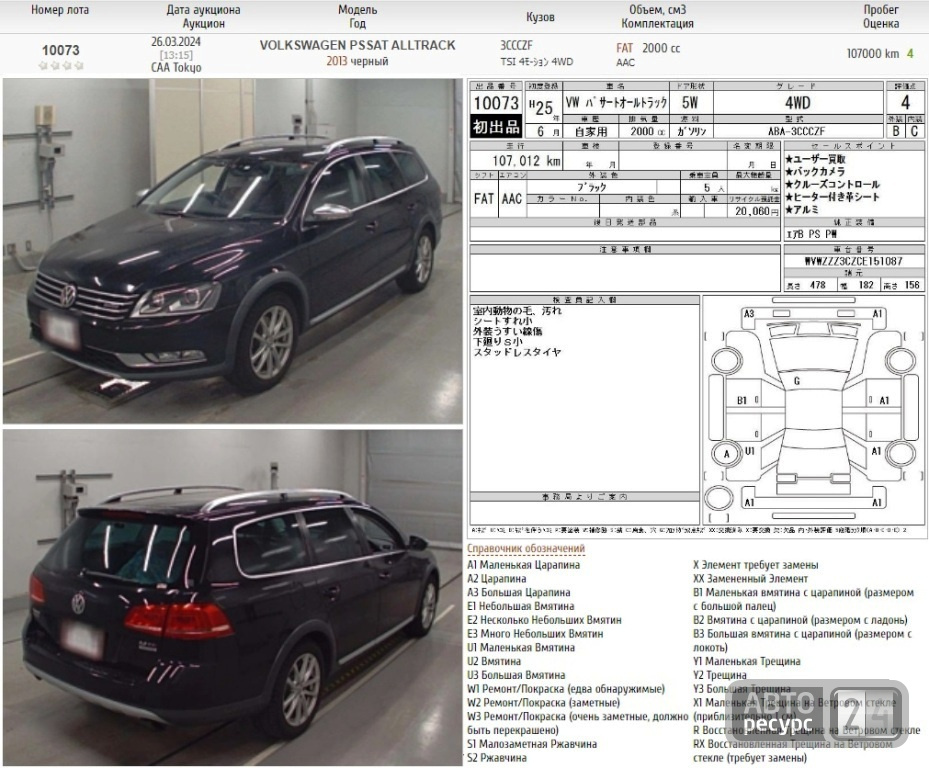The width and height of the screenshot is (929, 768).
Task: Click A3 mark on damage diagram
Action: tap(749, 314)
